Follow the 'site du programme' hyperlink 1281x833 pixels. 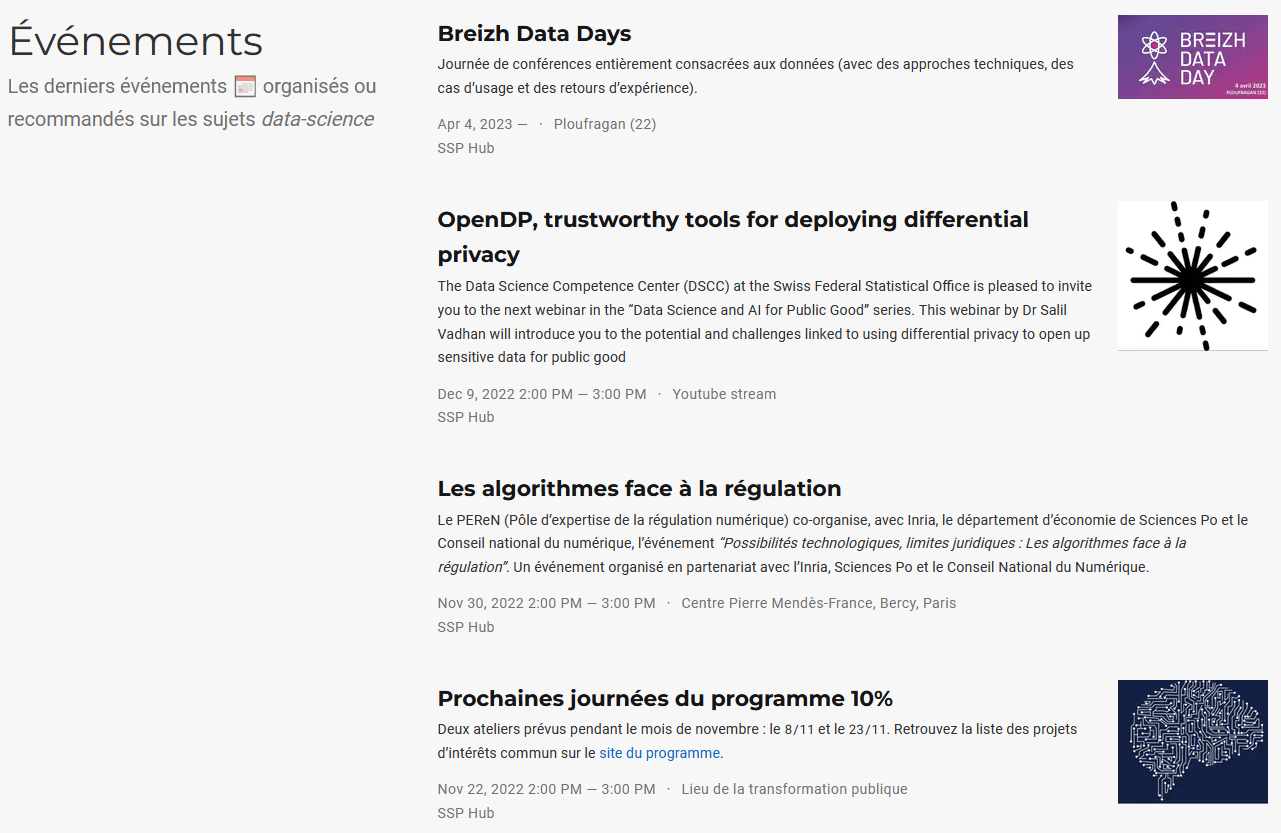[x=659, y=753]
